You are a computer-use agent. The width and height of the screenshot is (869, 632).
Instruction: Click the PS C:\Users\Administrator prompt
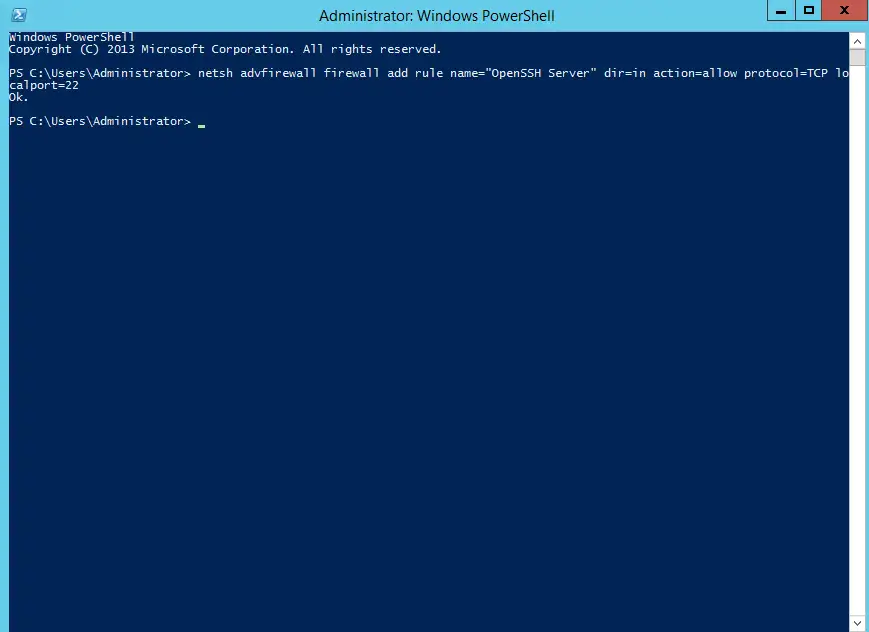(98, 120)
